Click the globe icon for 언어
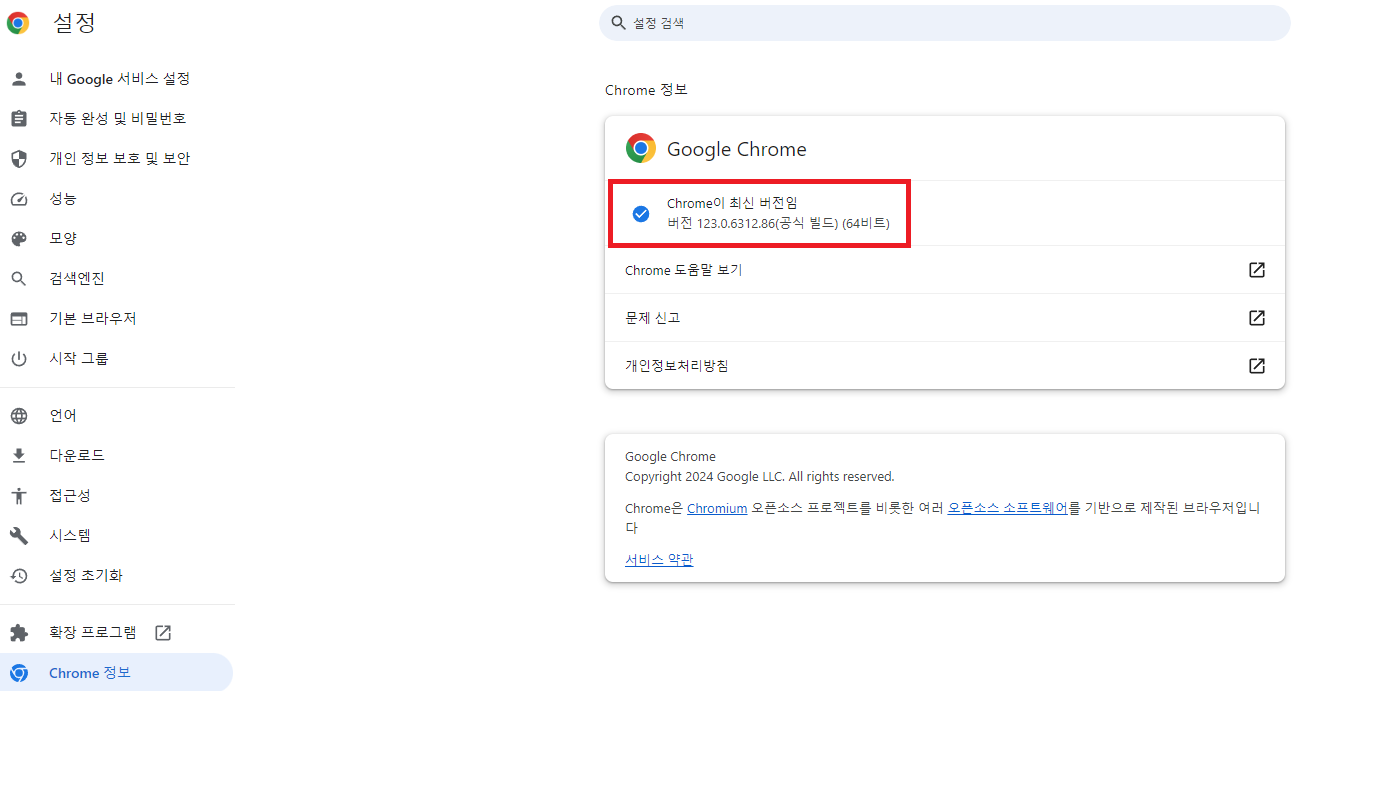 pyautogui.click(x=19, y=416)
